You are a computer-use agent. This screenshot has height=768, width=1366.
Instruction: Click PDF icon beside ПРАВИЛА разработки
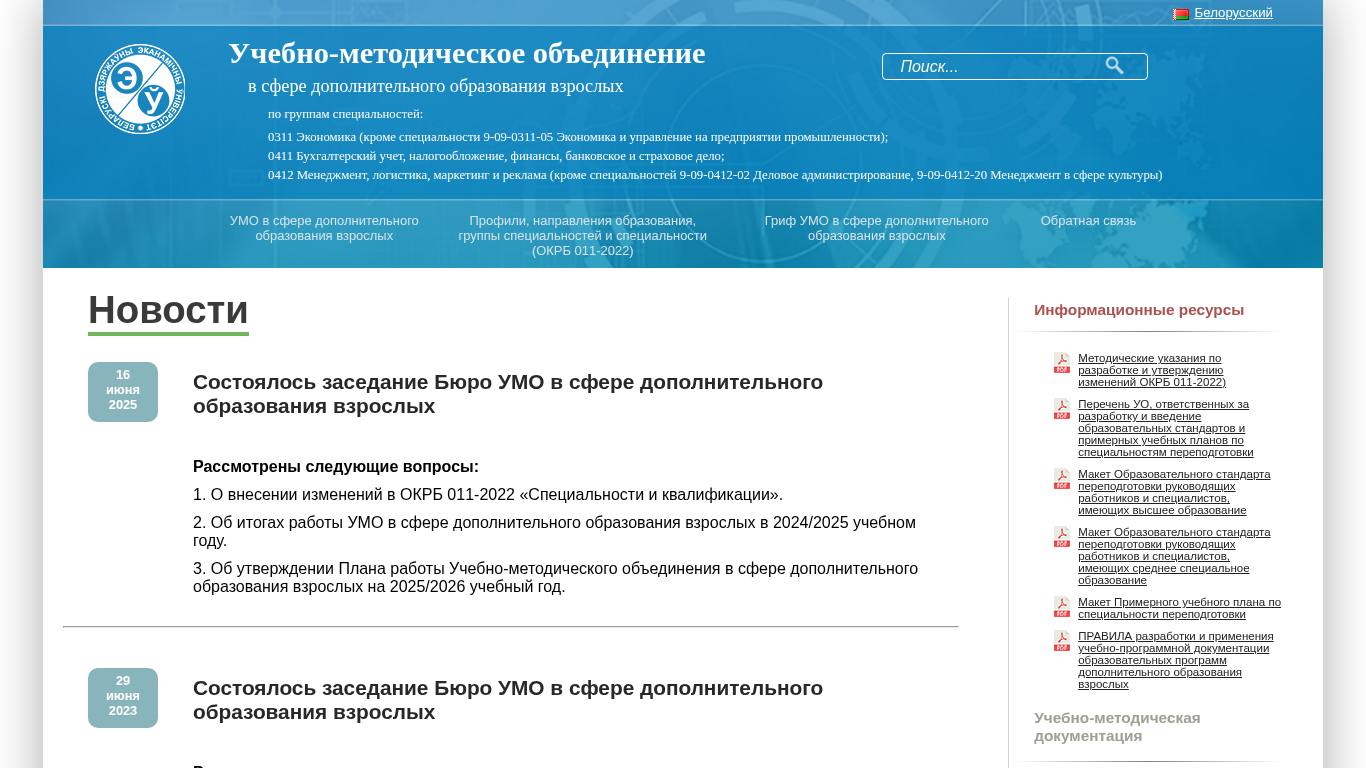1062,641
